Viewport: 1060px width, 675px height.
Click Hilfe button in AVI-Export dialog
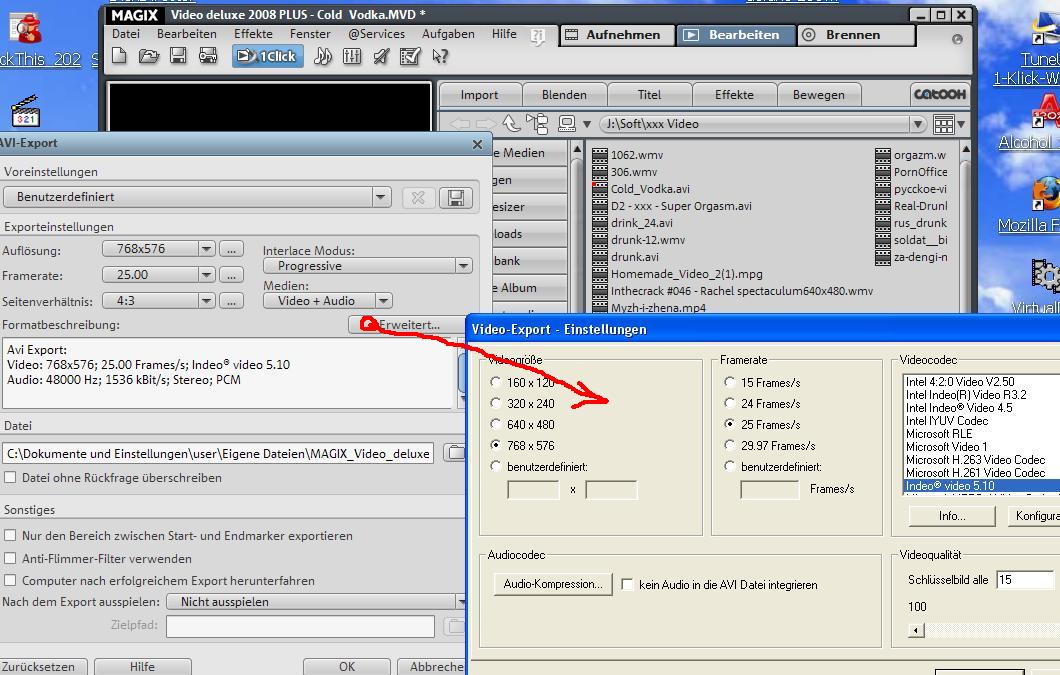tap(142, 666)
